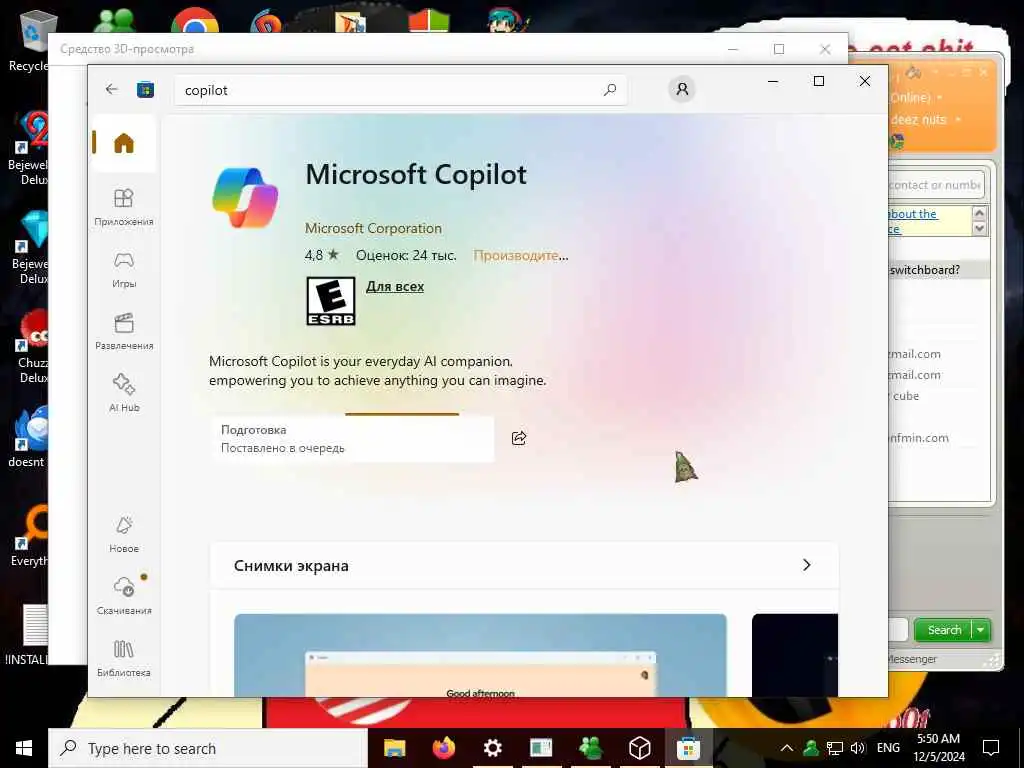Click deez nuts personal message dropdown
The image size is (1024, 768).
958,120
